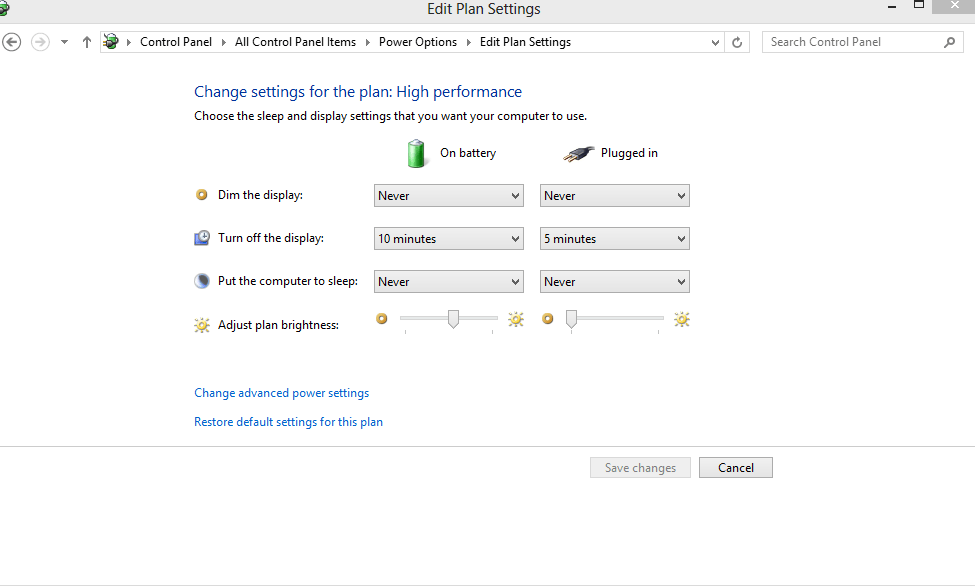Click the Cancel button

pos(735,468)
